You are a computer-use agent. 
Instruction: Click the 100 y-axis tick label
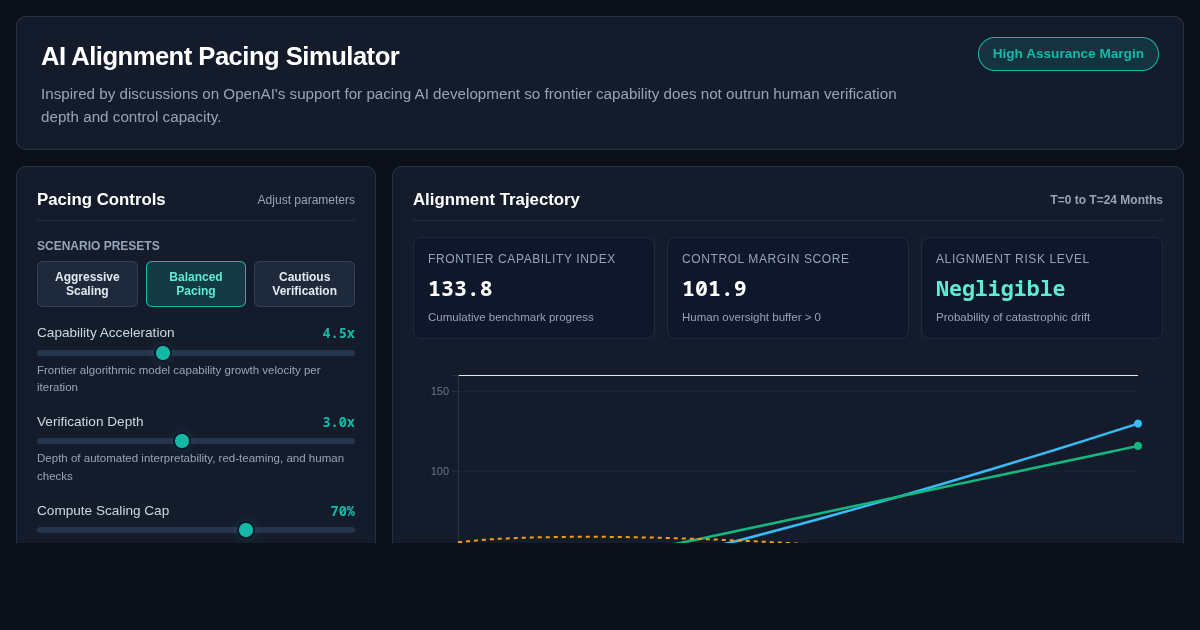pyautogui.click(x=440, y=471)
